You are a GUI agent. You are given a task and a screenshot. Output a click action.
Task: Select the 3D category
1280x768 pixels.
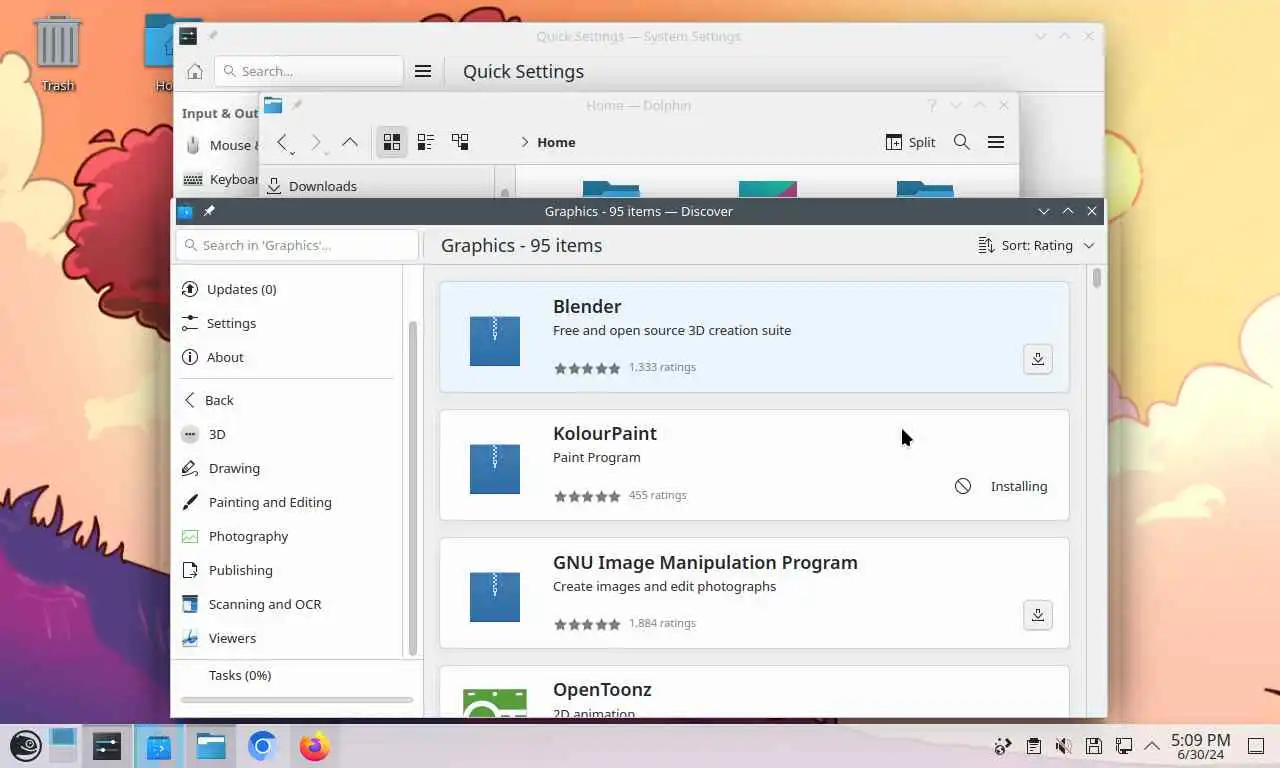pos(290,434)
